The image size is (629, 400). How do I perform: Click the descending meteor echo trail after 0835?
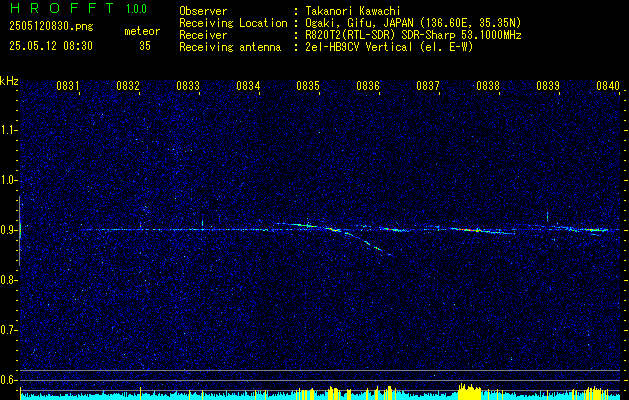point(363,242)
